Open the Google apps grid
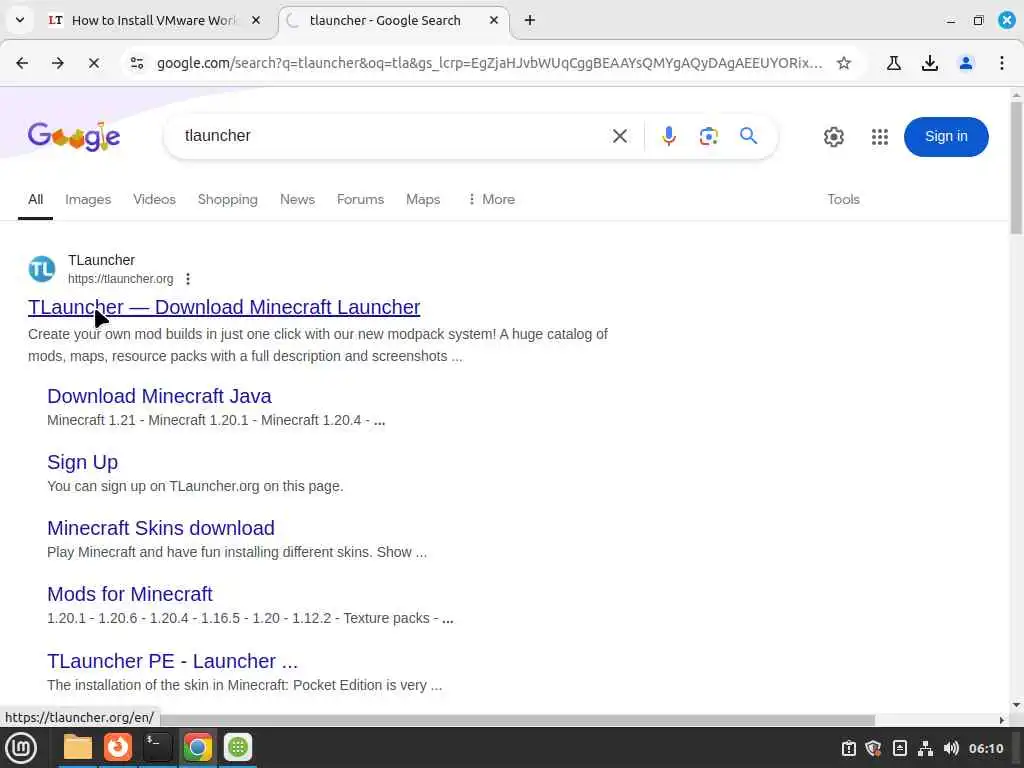Image resolution: width=1024 pixels, height=768 pixels. point(880,136)
